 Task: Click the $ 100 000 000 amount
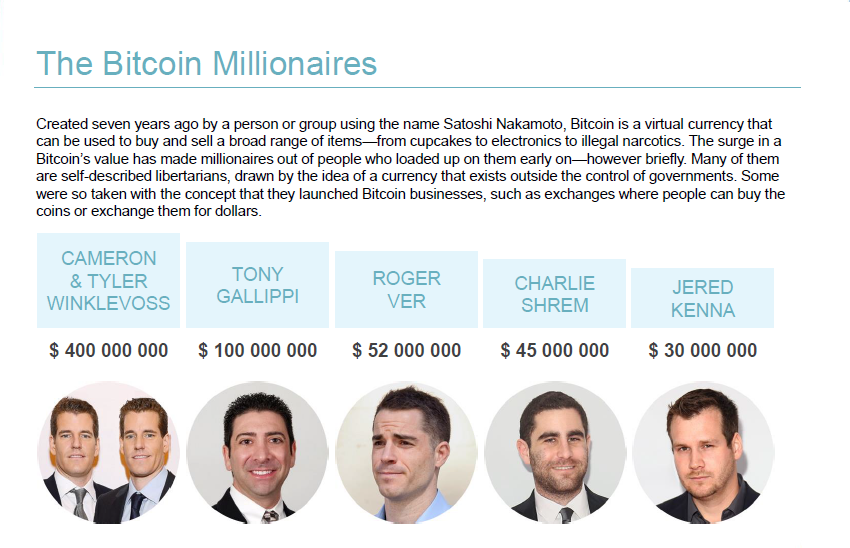pos(257,350)
